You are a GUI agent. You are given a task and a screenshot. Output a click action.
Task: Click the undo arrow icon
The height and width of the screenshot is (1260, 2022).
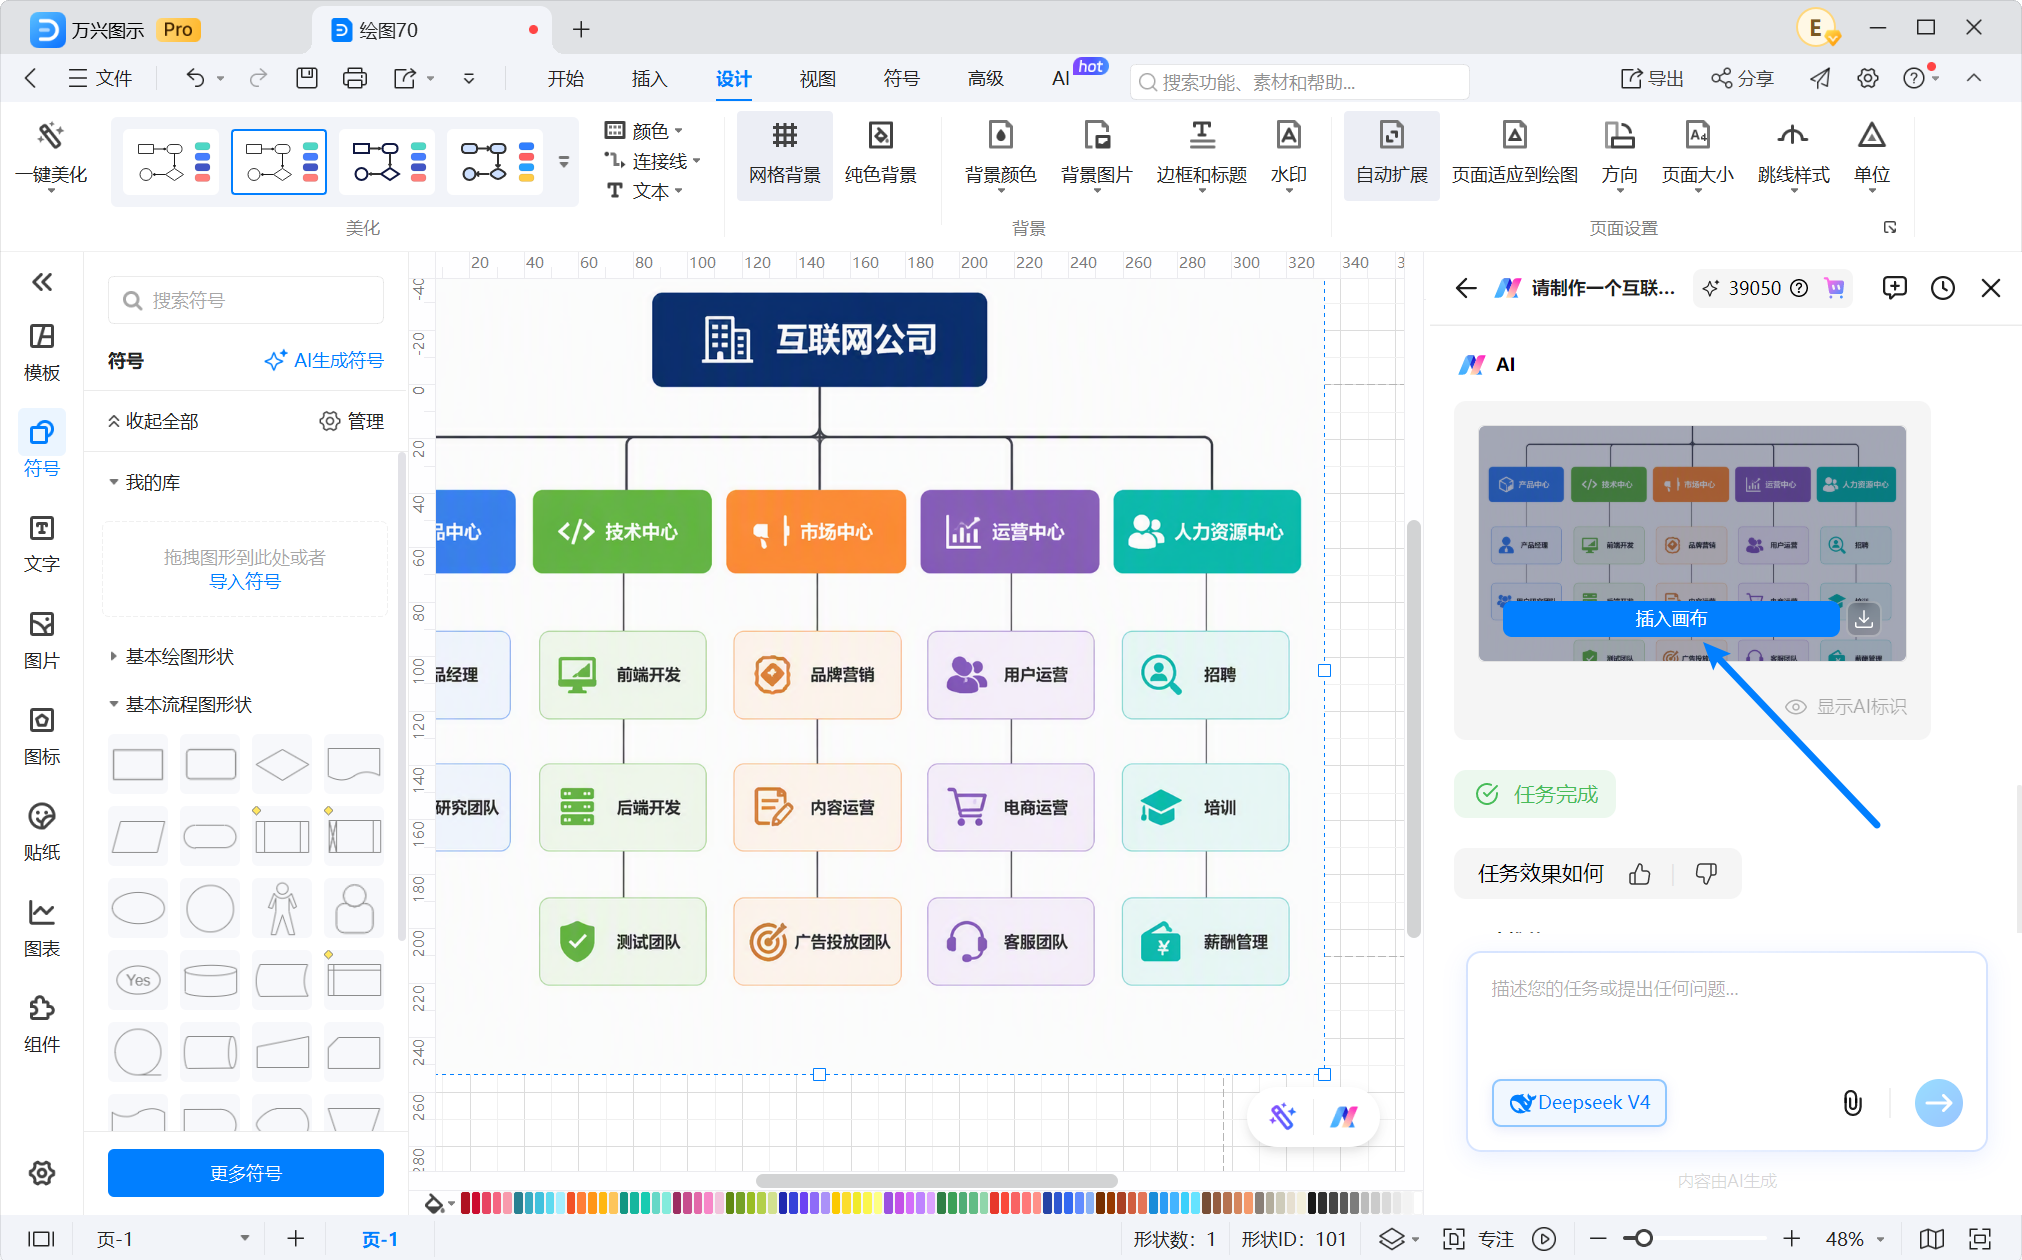click(x=195, y=78)
